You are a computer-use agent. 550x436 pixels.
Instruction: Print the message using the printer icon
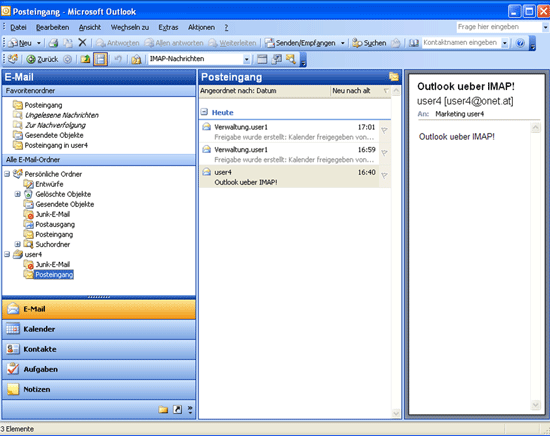coord(53,43)
